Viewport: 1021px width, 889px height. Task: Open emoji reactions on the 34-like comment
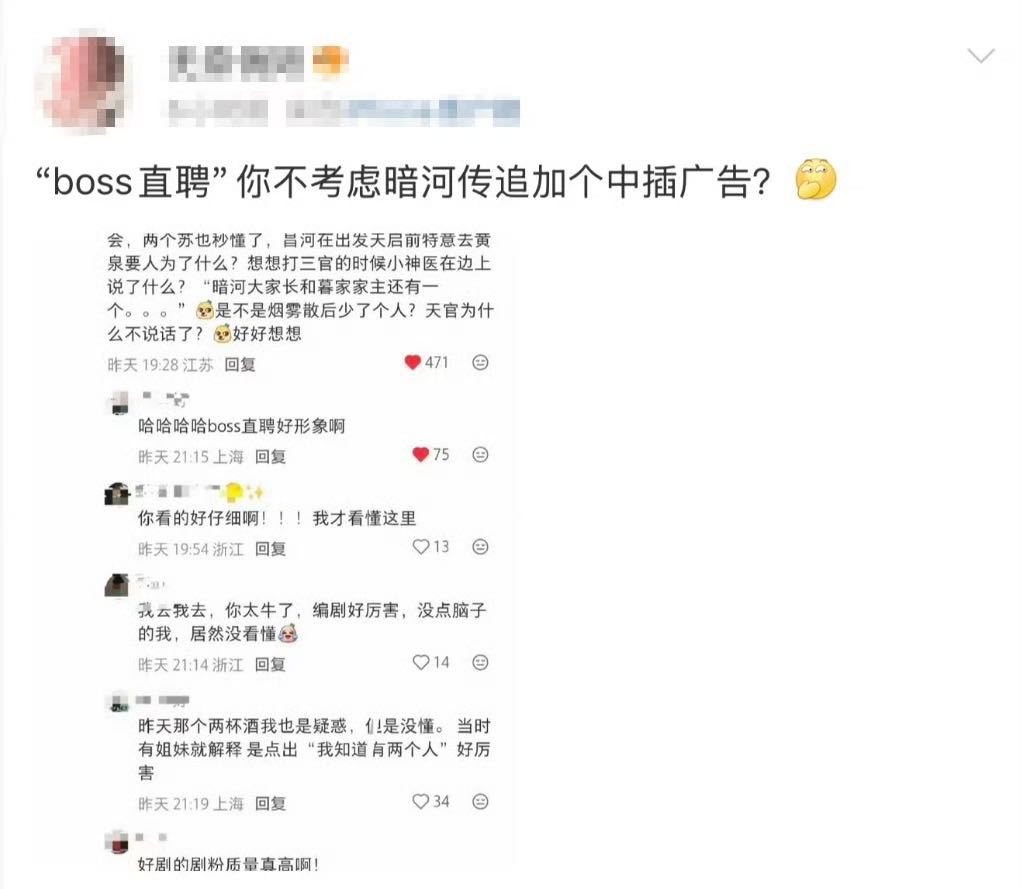click(480, 802)
